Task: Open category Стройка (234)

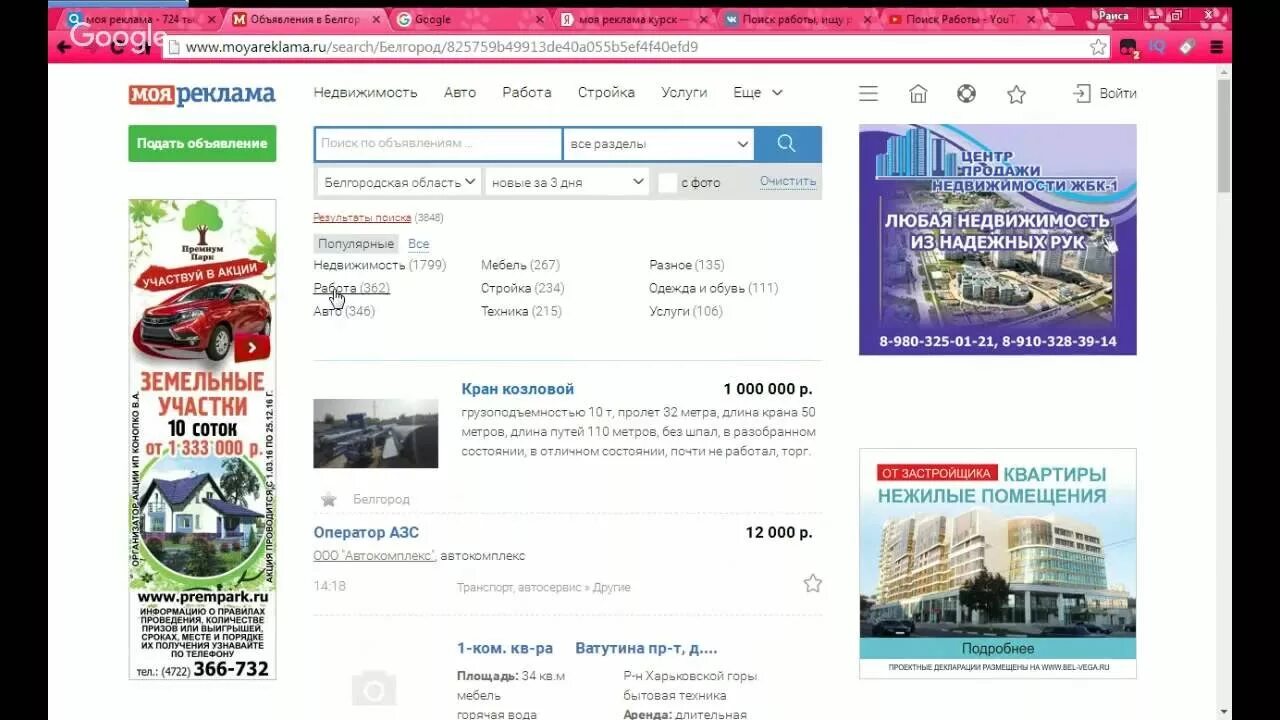Action: [522, 288]
